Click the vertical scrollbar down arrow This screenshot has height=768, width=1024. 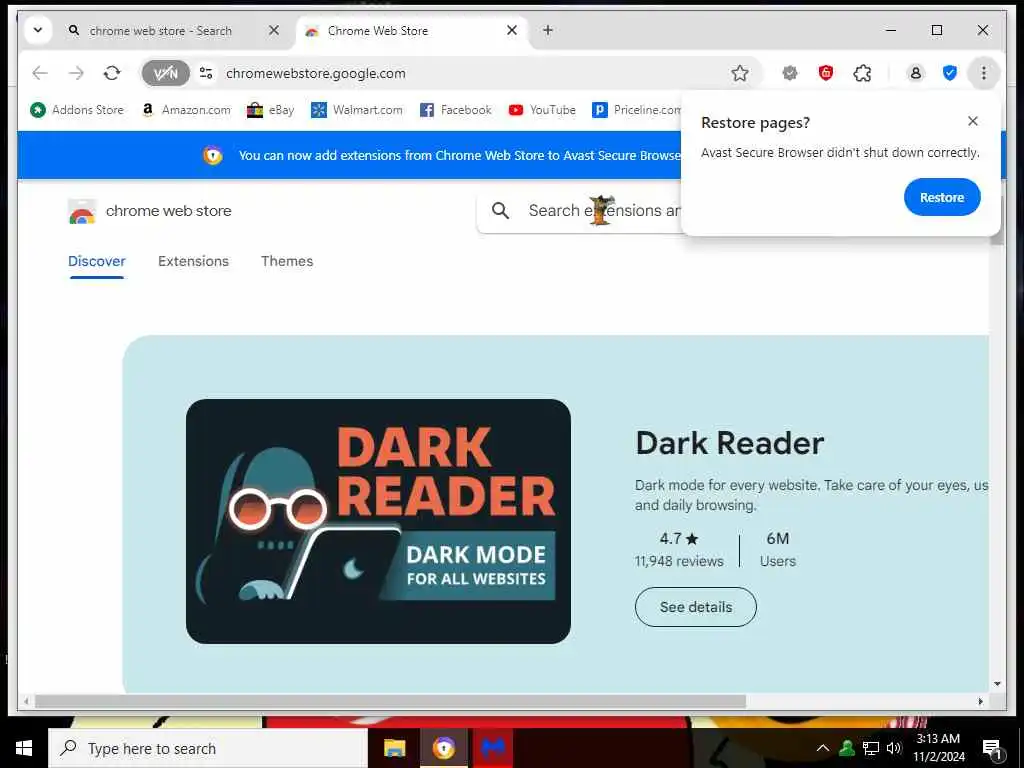[x=997, y=684]
